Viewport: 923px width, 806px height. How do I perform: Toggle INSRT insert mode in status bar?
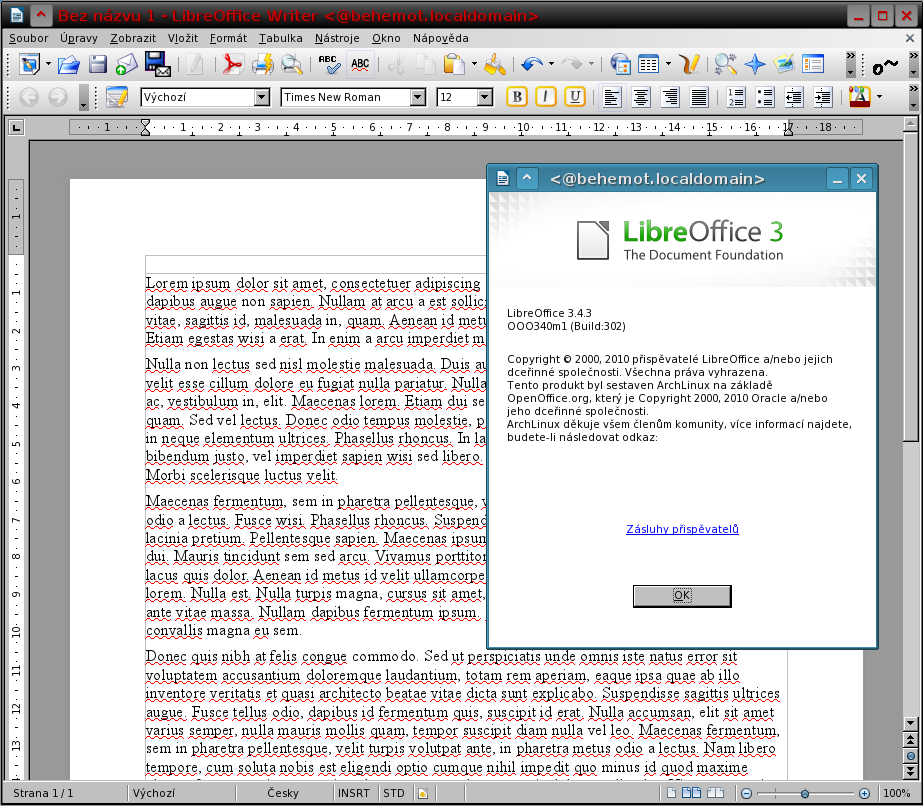coord(354,793)
